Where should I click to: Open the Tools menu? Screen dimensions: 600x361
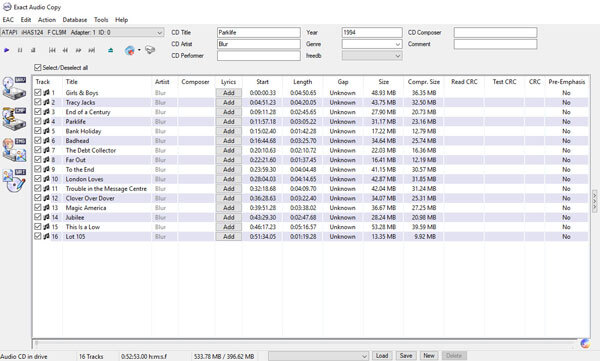point(101,20)
